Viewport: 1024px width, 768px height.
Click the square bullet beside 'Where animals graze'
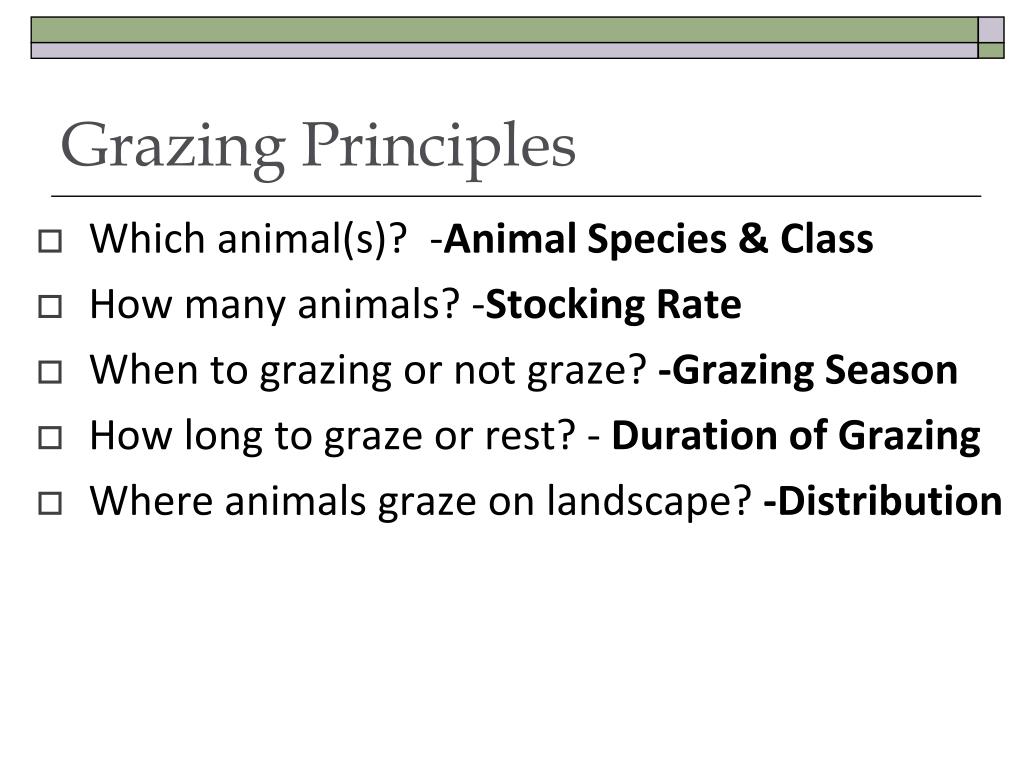pyautogui.click(x=50, y=504)
